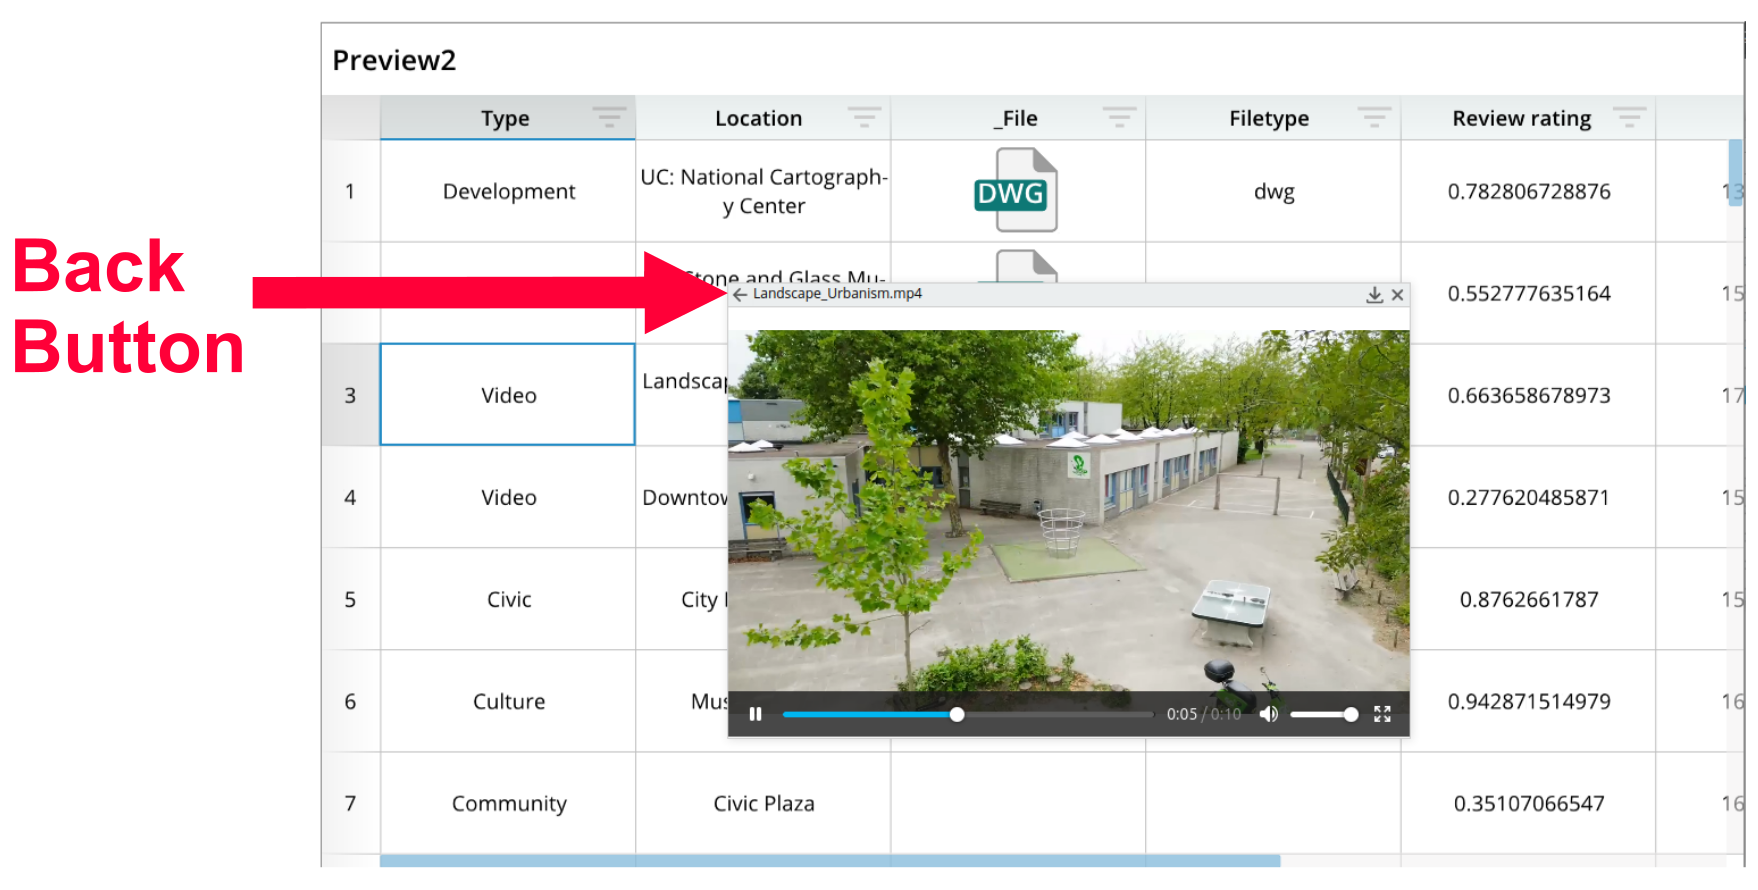Click the volume level slider
This screenshot has height=890, width=1758.
point(1320,714)
